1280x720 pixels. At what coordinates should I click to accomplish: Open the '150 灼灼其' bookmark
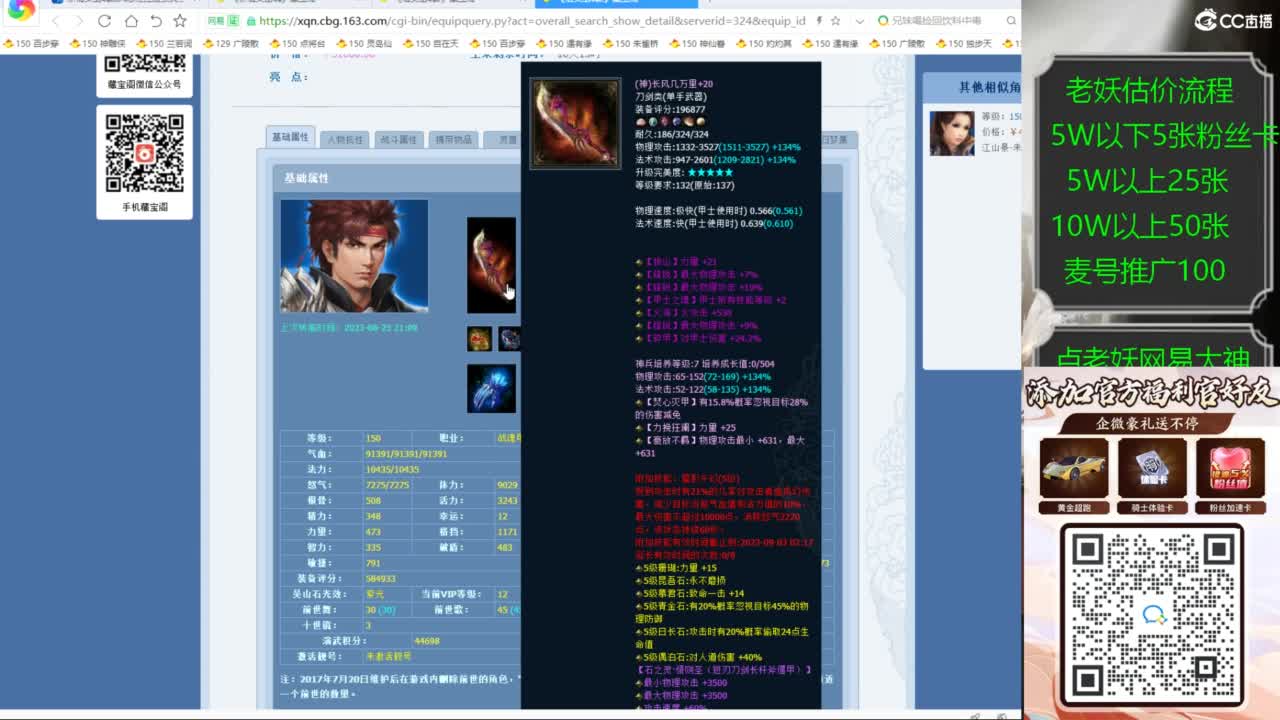tap(764, 44)
